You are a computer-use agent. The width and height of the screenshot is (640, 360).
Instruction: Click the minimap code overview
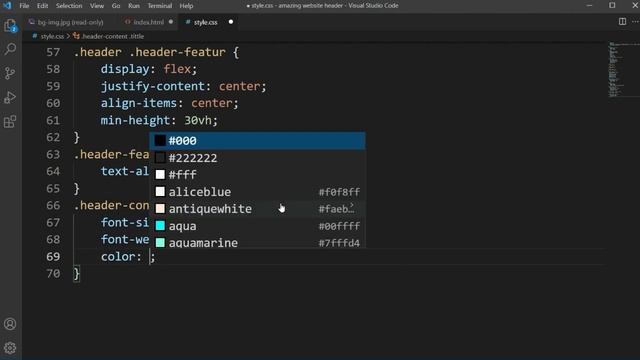click(623, 69)
